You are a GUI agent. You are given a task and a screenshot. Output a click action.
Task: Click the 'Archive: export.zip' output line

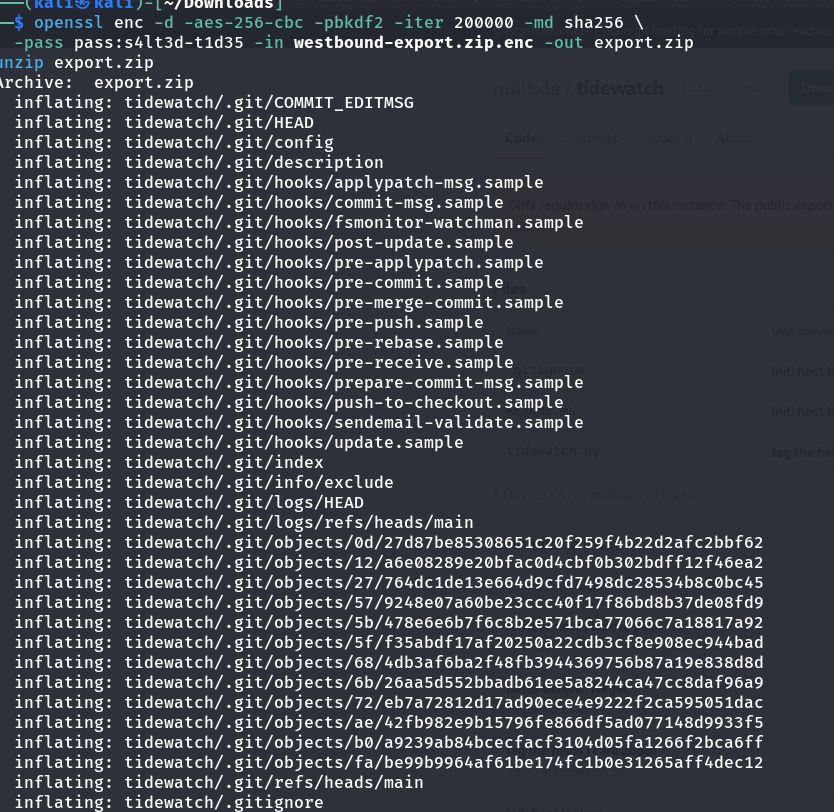96,82
